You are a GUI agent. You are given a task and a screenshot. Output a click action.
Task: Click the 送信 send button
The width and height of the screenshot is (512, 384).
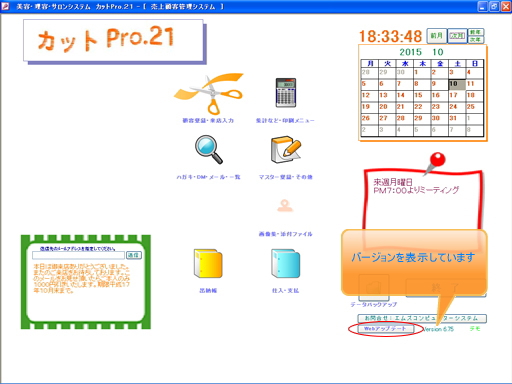coord(134,255)
